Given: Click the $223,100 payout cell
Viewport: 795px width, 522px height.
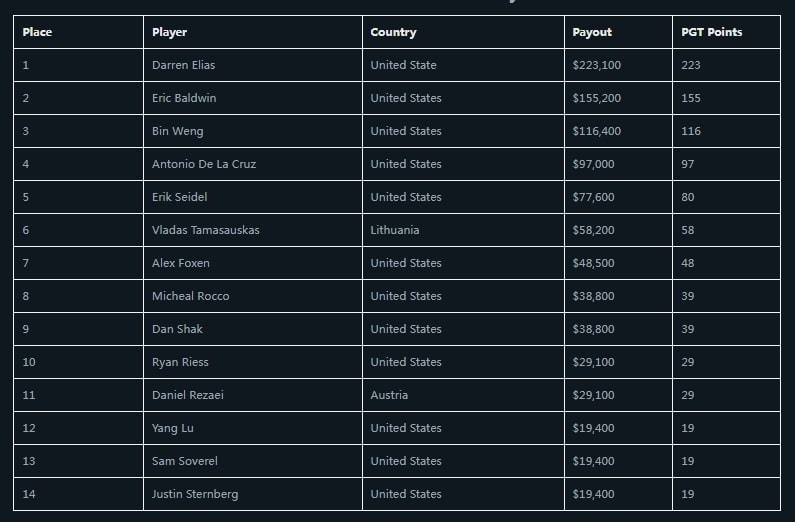Looking at the screenshot, I should click(597, 65).
